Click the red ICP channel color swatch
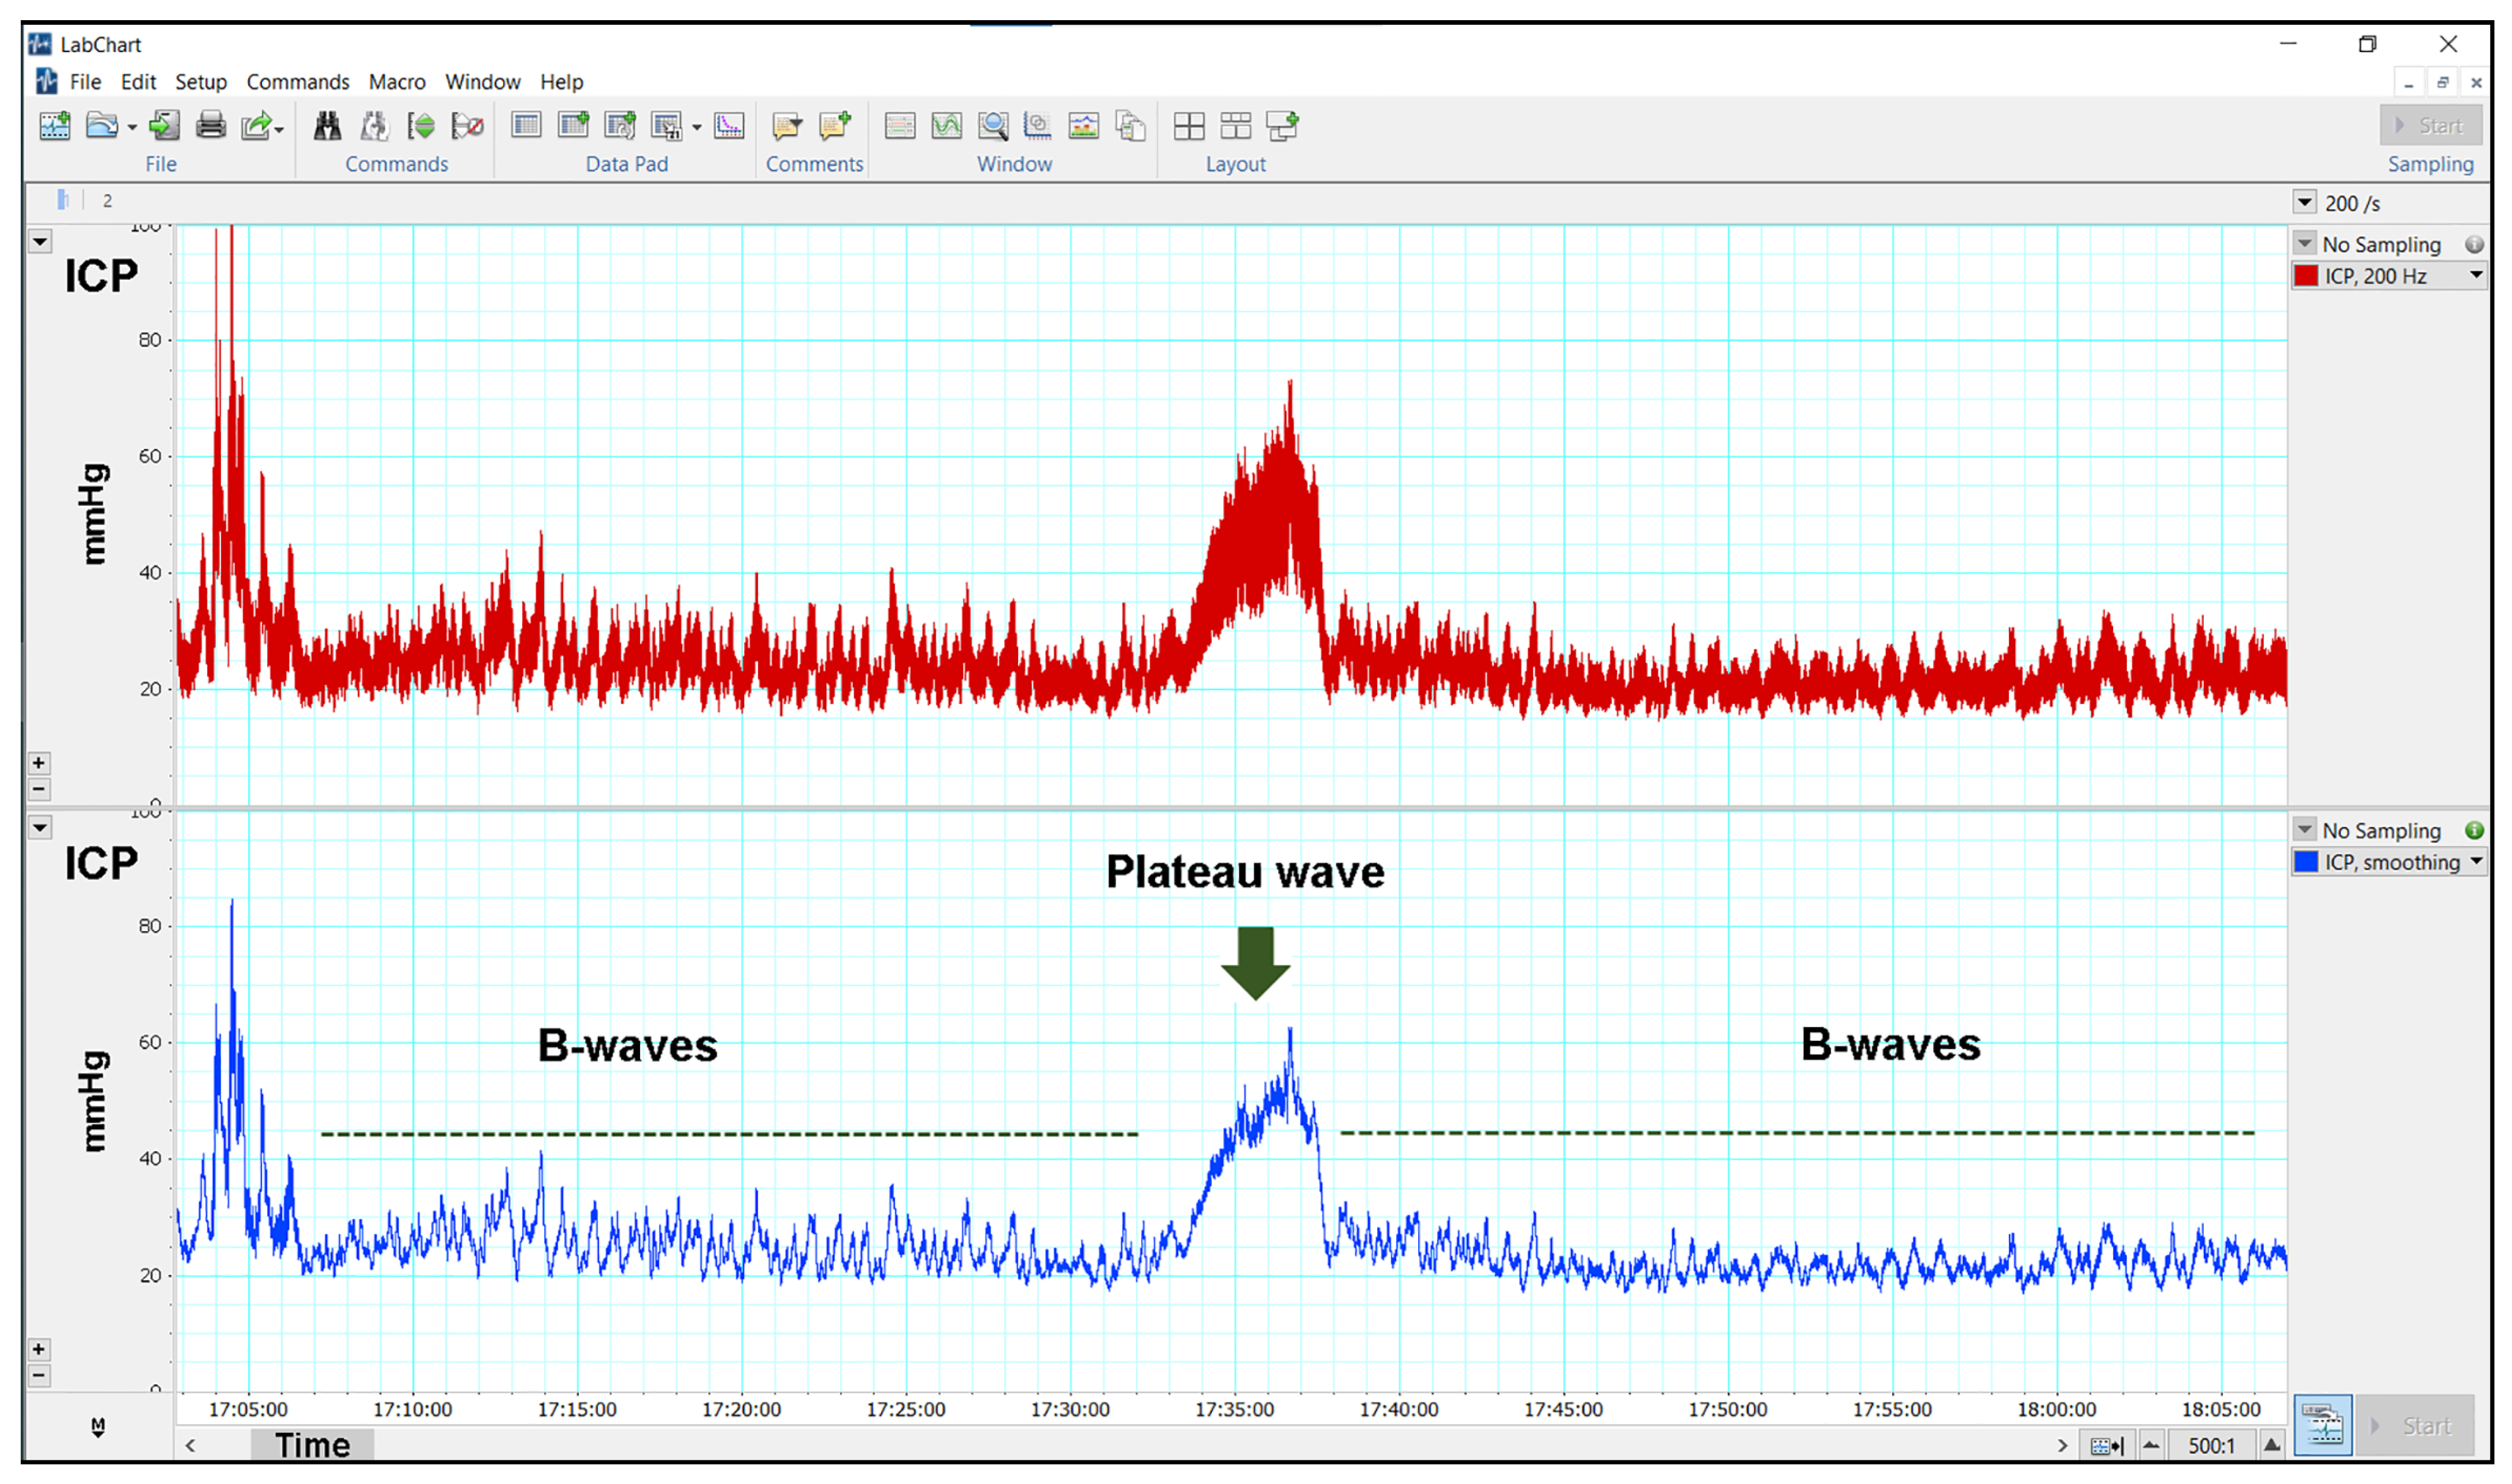 (2306, 276)
